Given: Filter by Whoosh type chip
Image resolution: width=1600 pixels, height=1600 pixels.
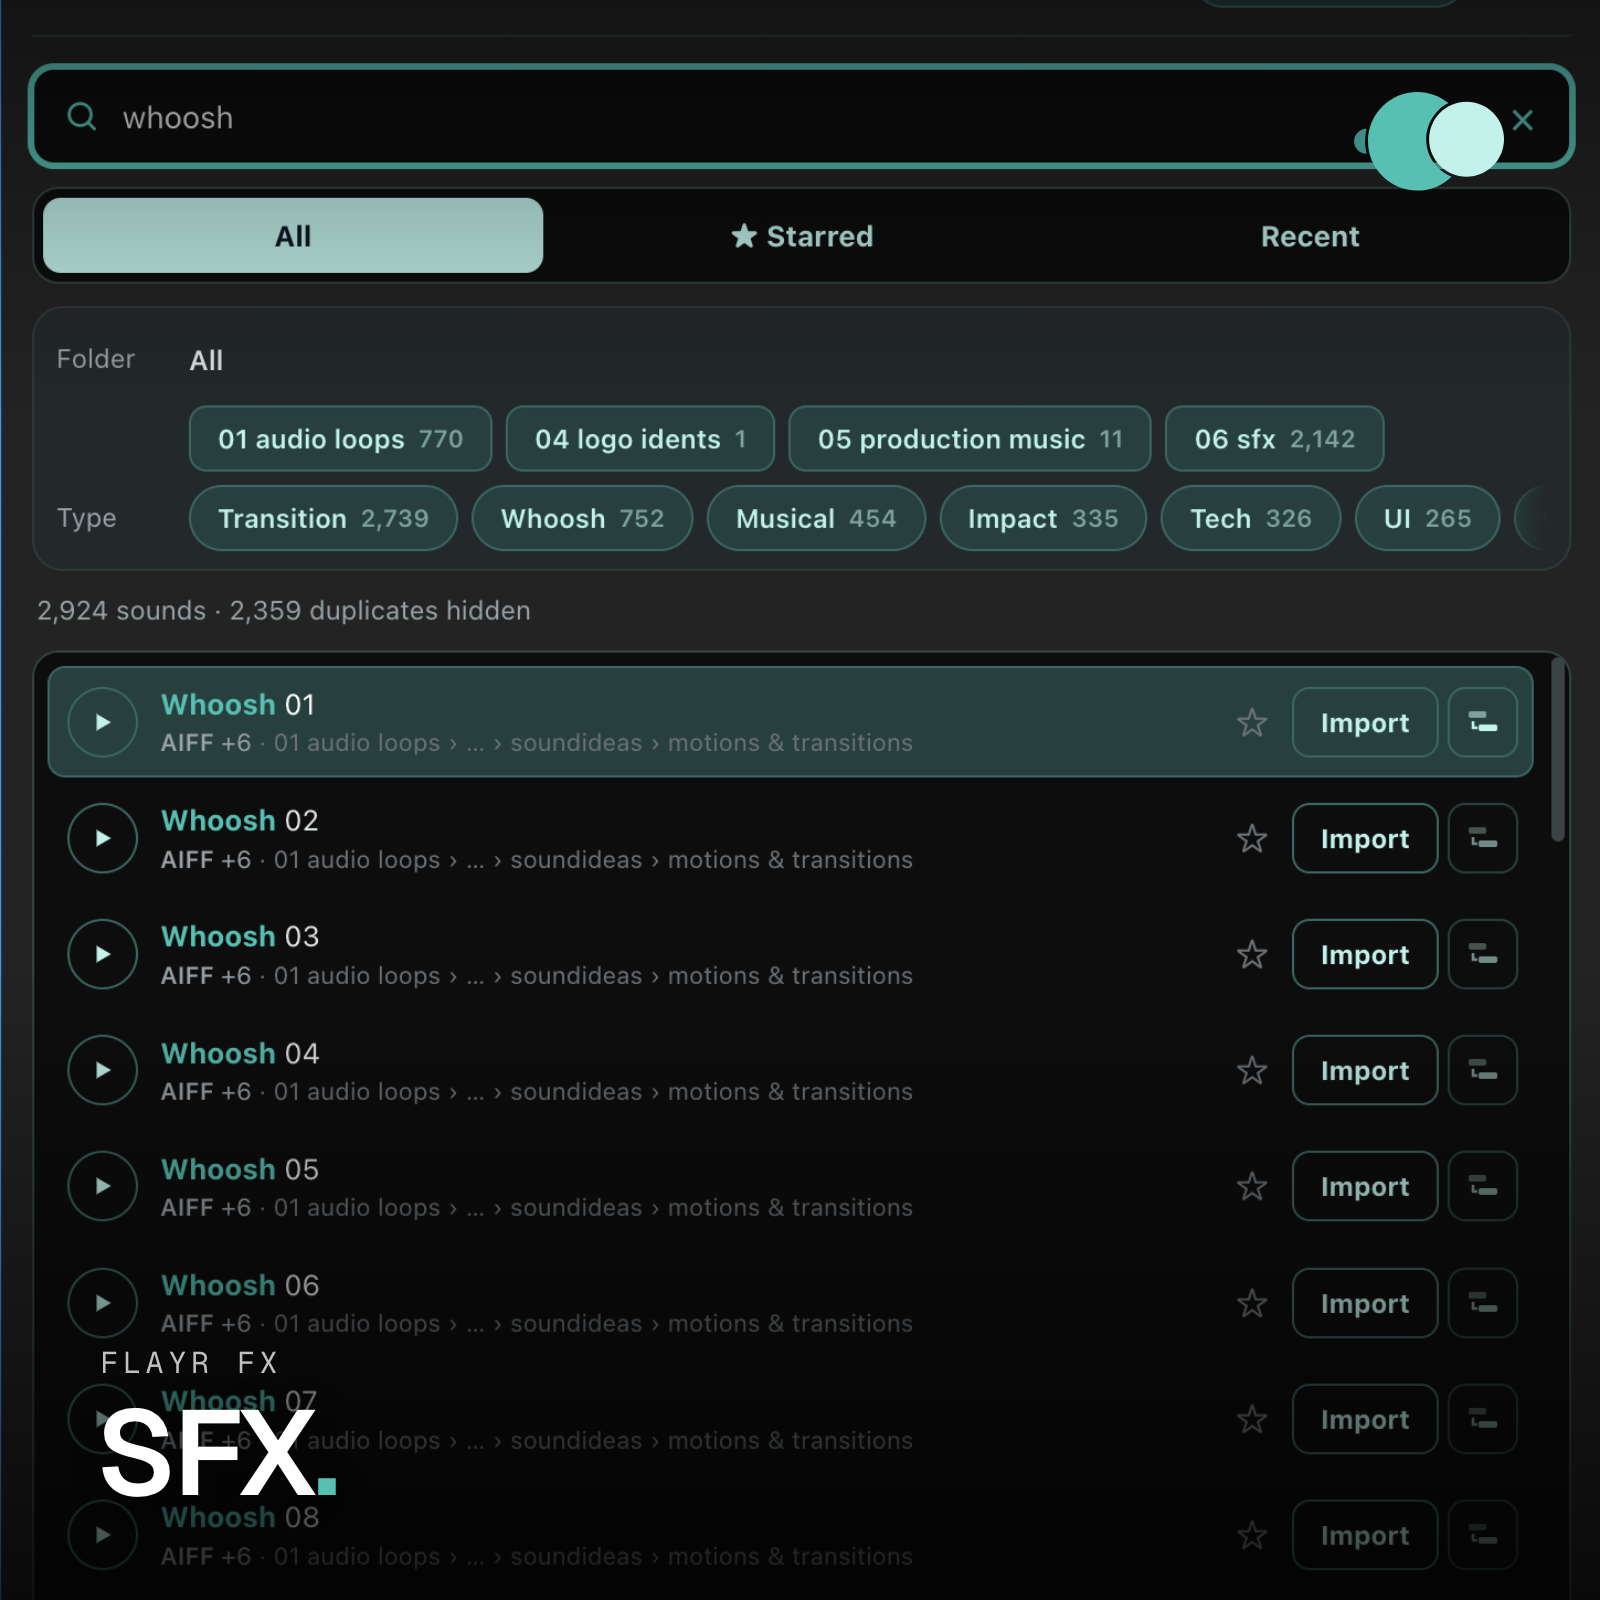Looking at the screenshot, I should click(582, 518).
